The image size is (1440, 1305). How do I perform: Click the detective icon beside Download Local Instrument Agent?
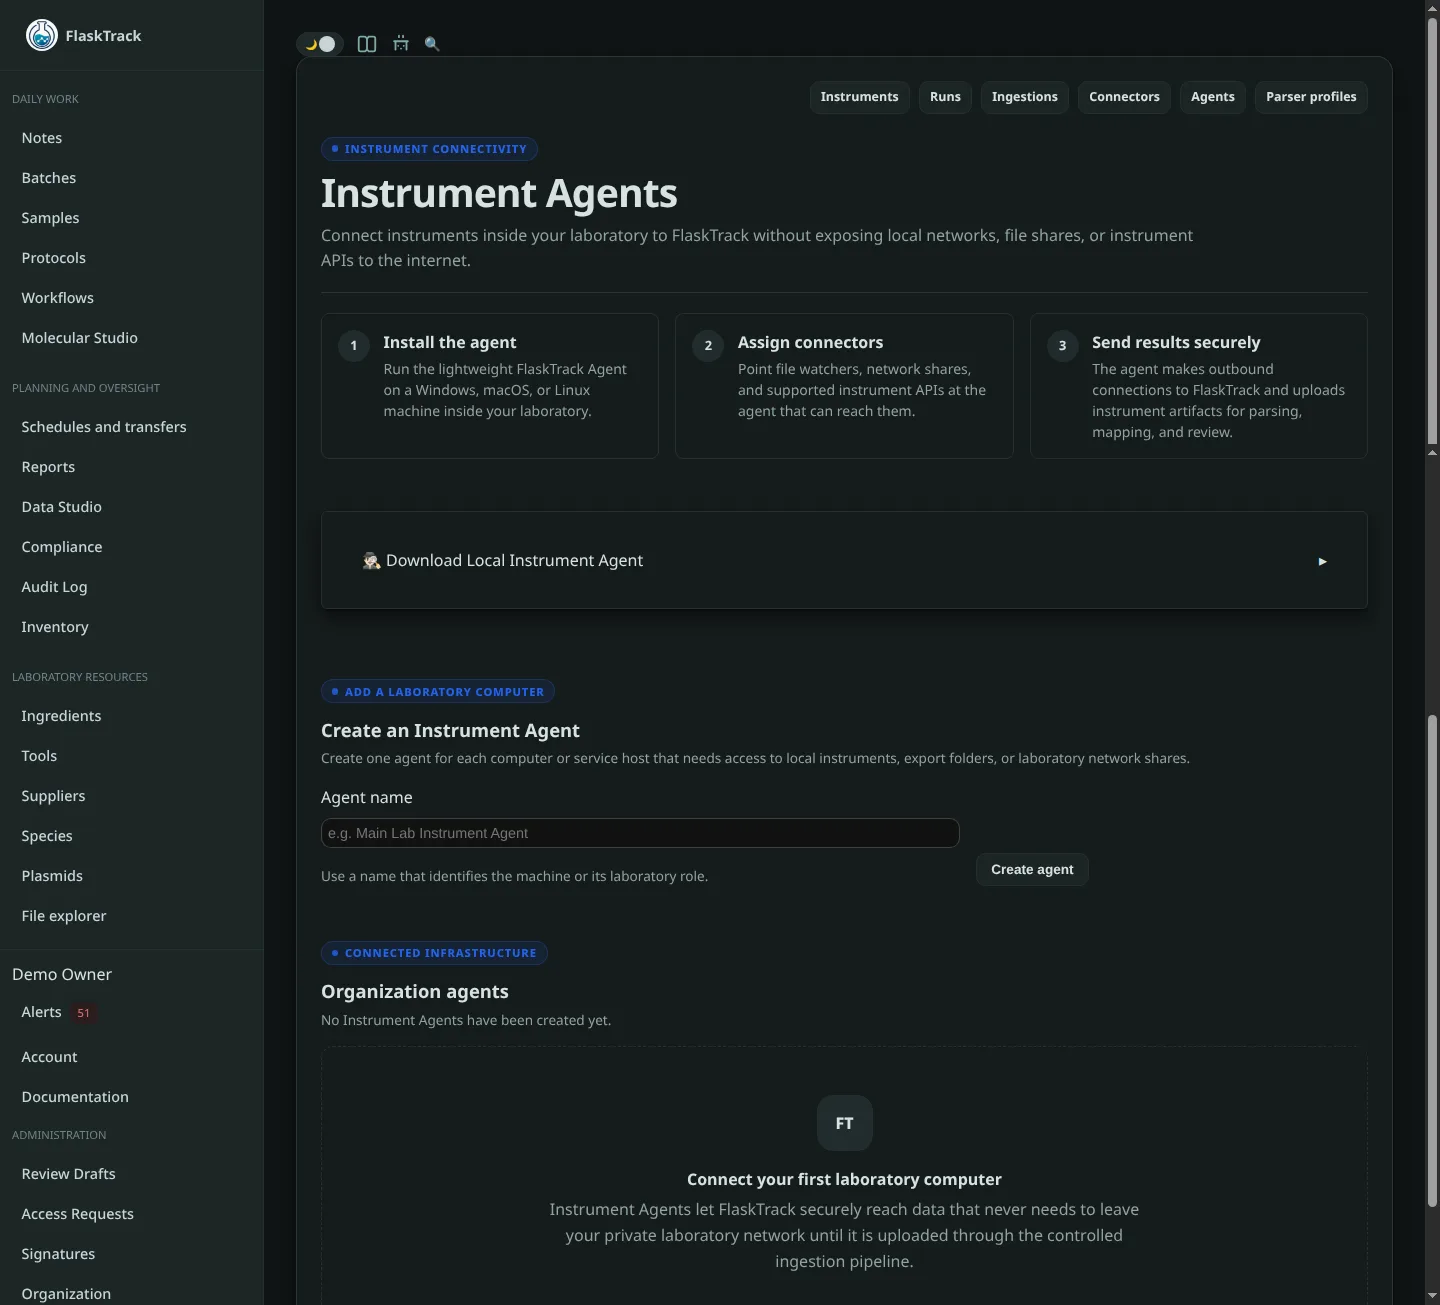point(371,561)
